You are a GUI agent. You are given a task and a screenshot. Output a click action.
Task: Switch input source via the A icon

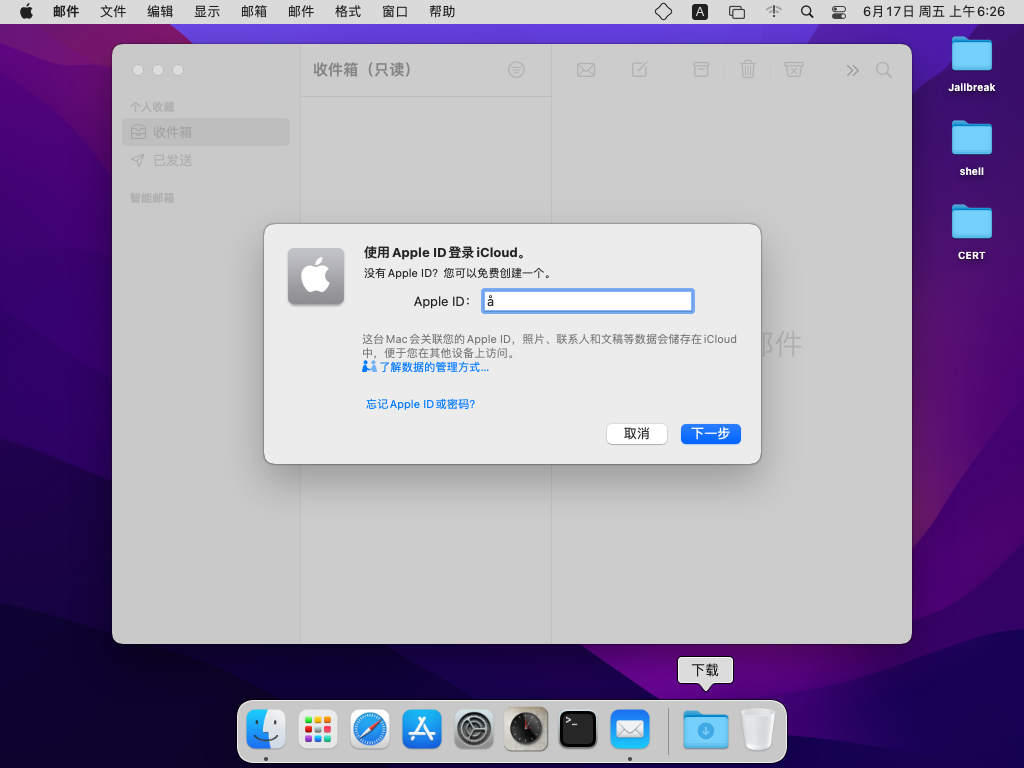[x=699, y=12]
